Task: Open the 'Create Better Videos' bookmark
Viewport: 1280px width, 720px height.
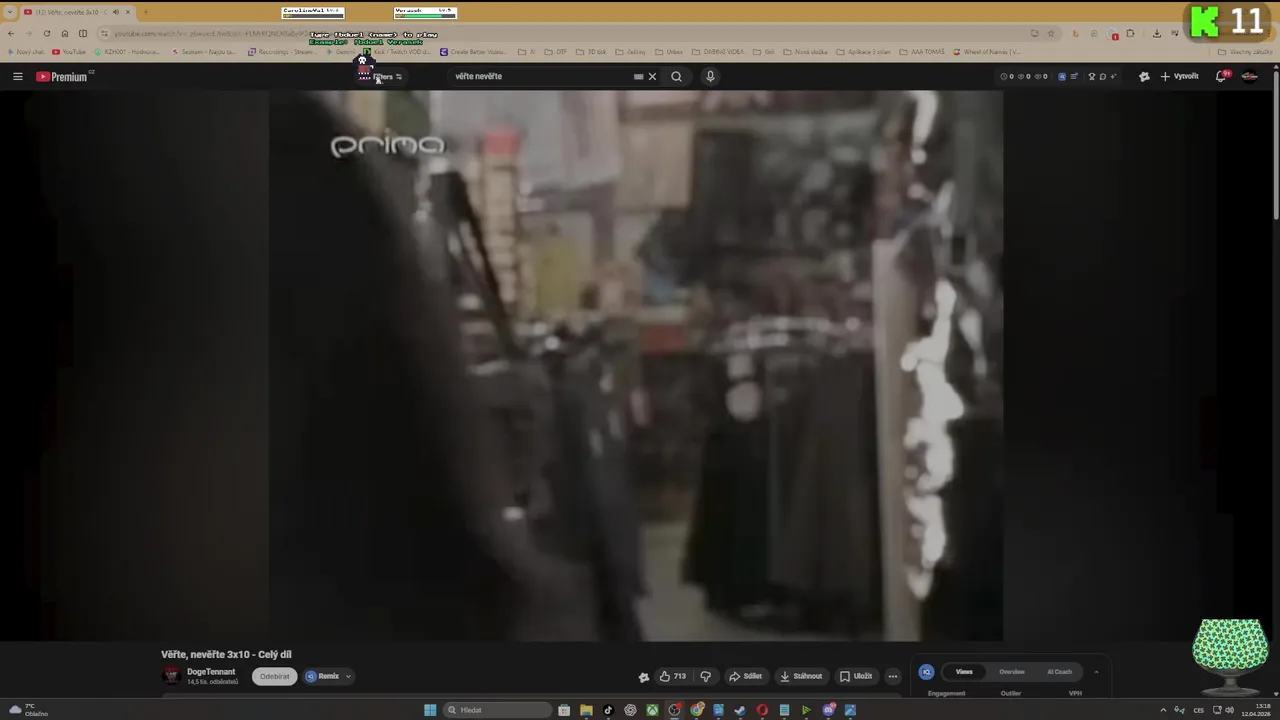Action: [473, 52]
